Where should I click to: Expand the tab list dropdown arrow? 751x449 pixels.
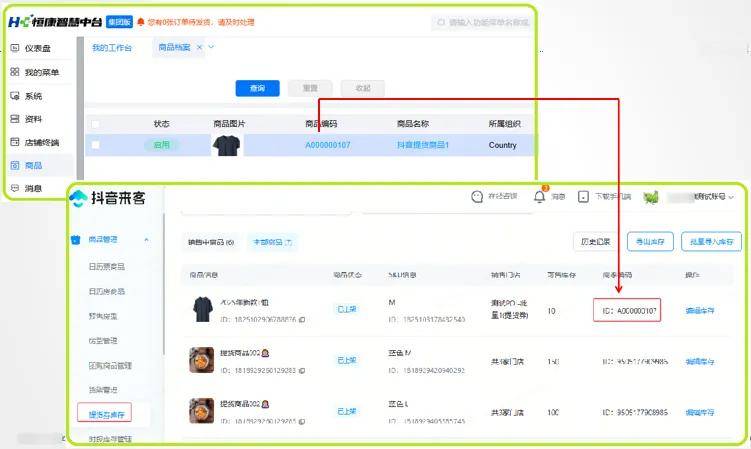[x=211, y=47]
